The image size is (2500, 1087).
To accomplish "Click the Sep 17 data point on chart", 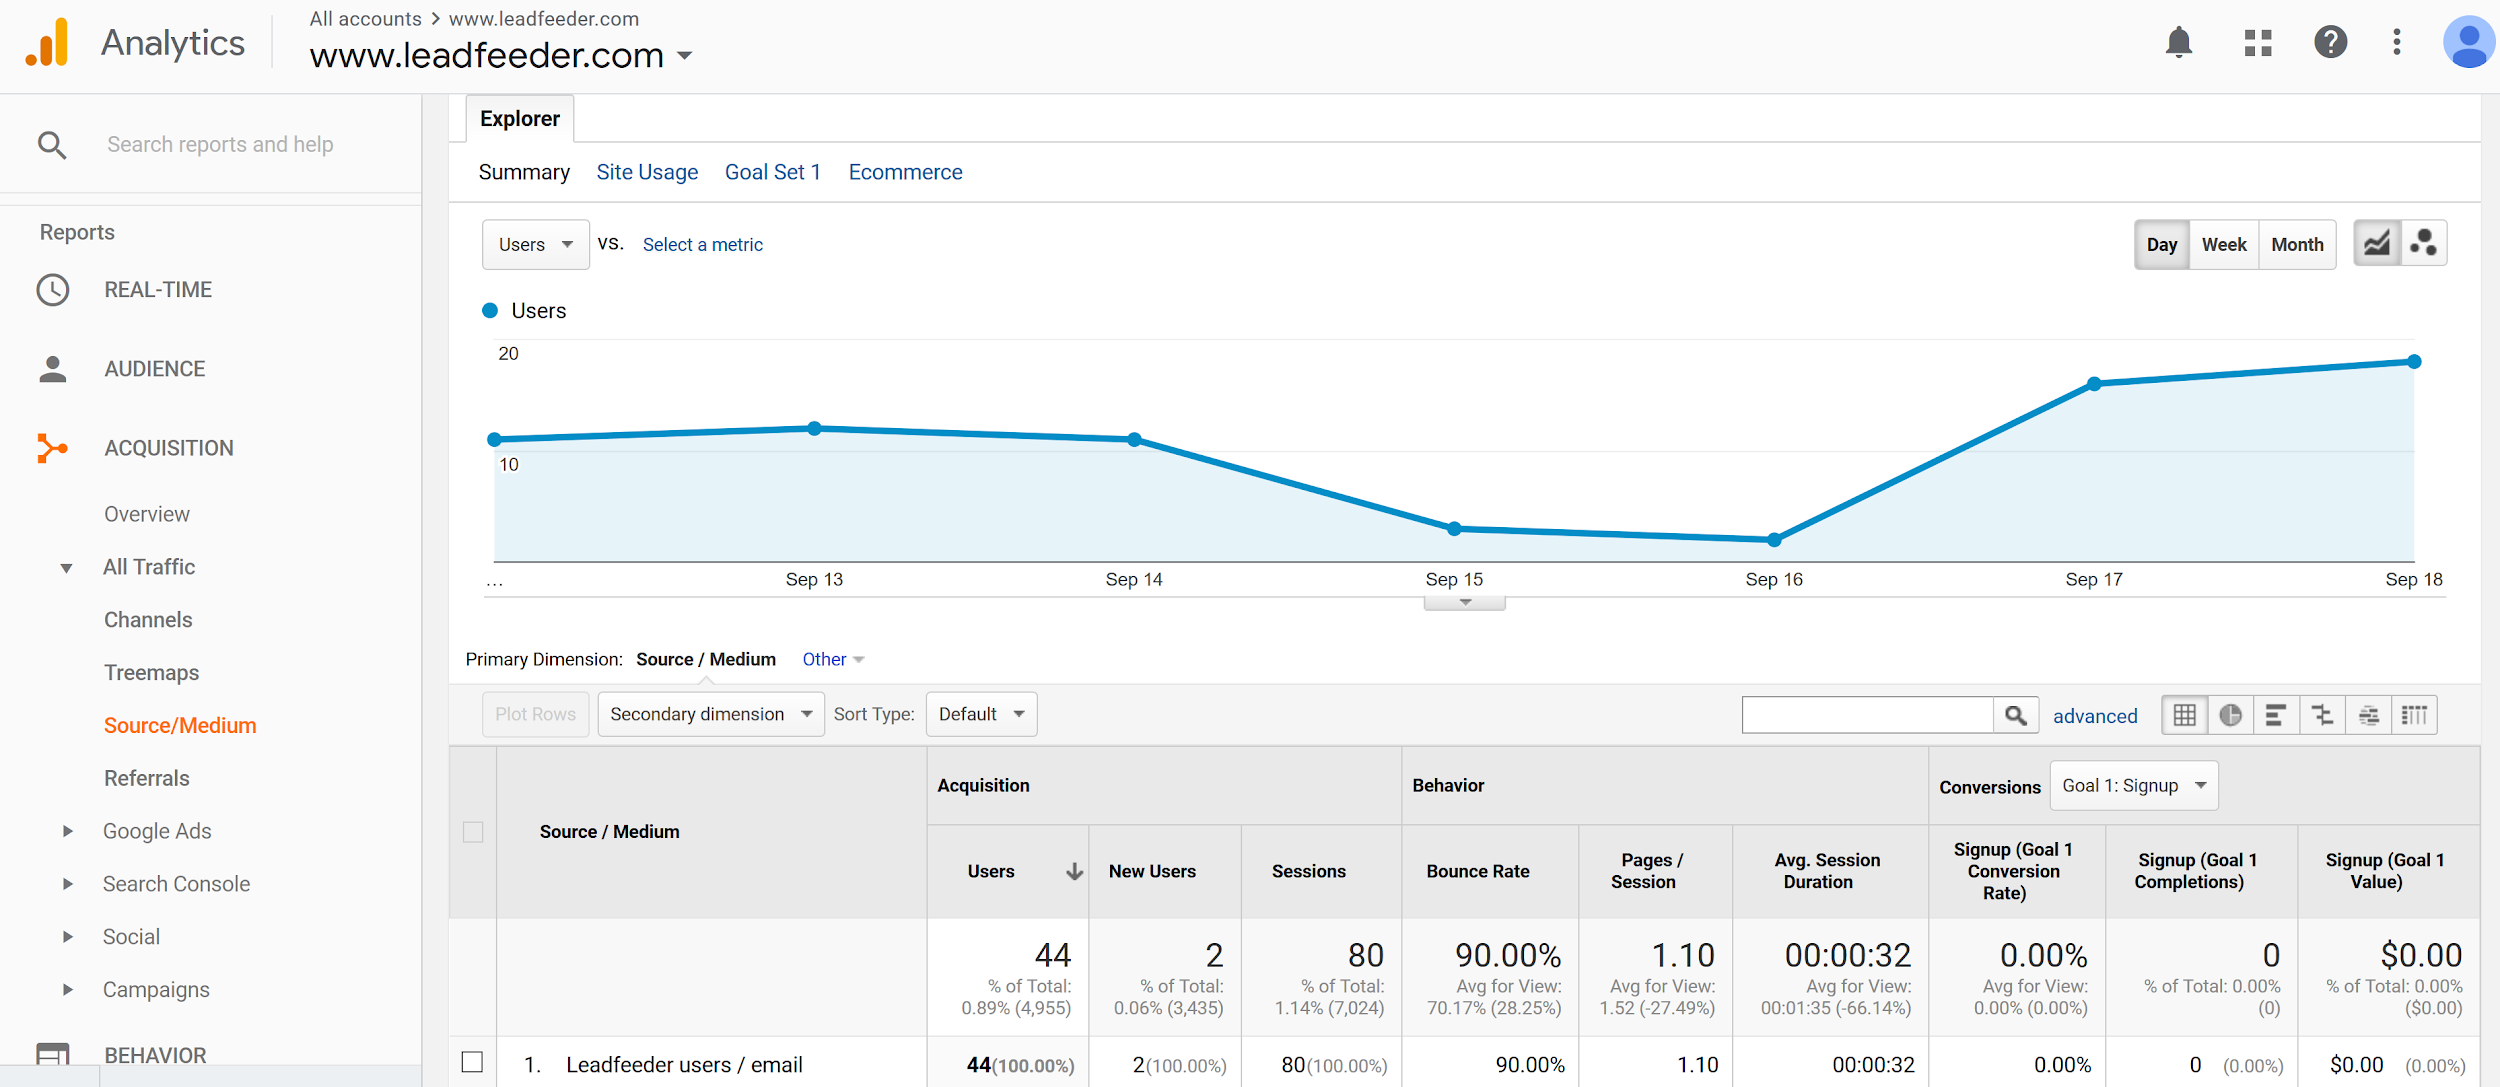I will pyautogui.click(x=2094, y=384).
